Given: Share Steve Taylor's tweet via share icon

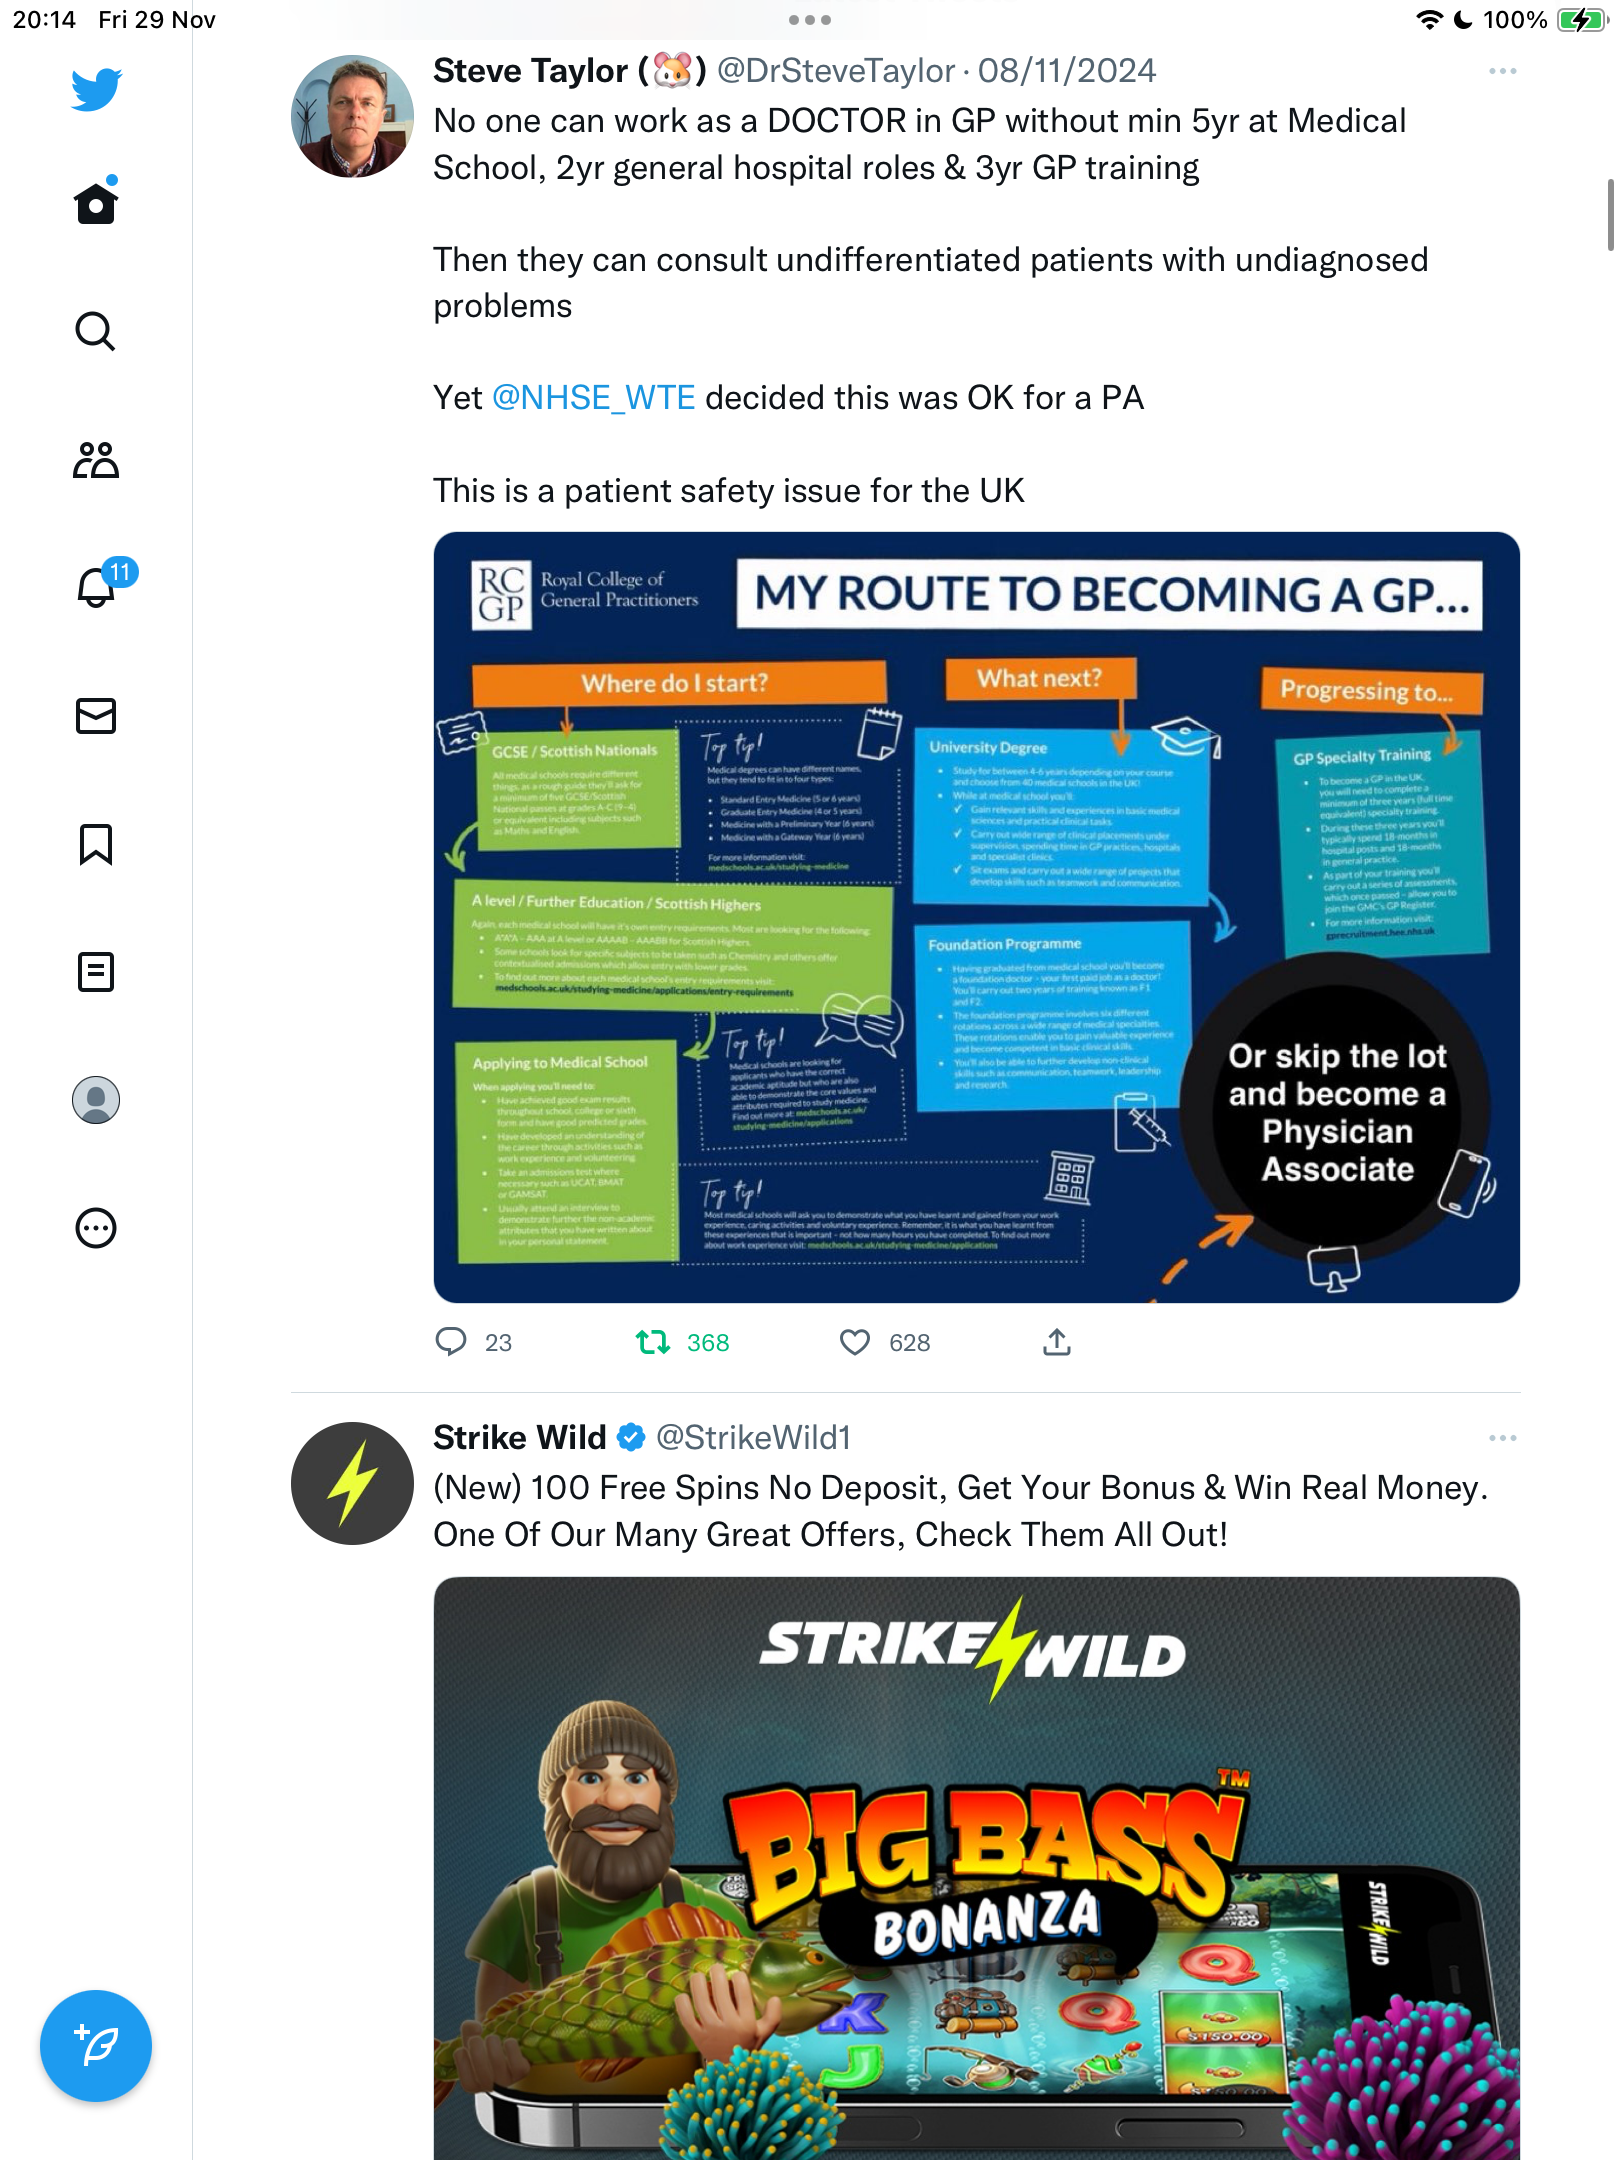Looking at the screenshot, I should tap(1057, 1342).
